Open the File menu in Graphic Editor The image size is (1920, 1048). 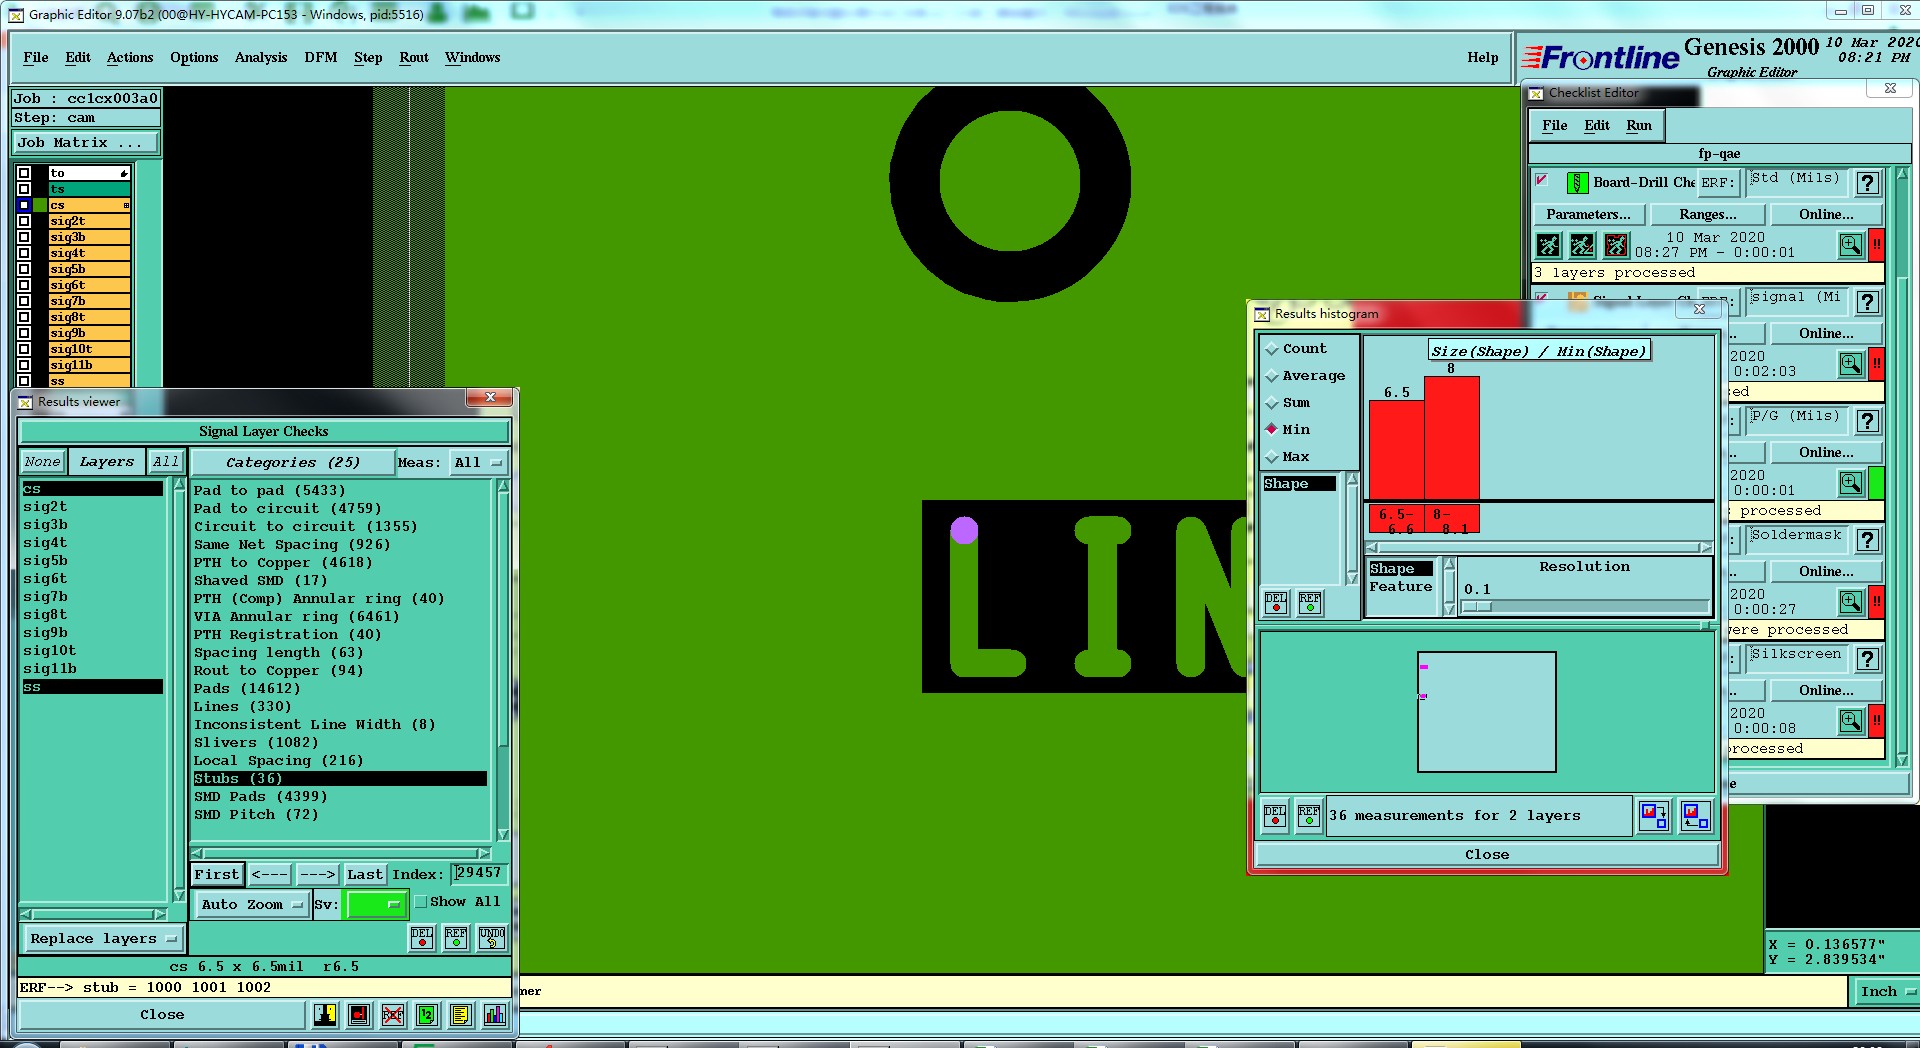(36, 58)
